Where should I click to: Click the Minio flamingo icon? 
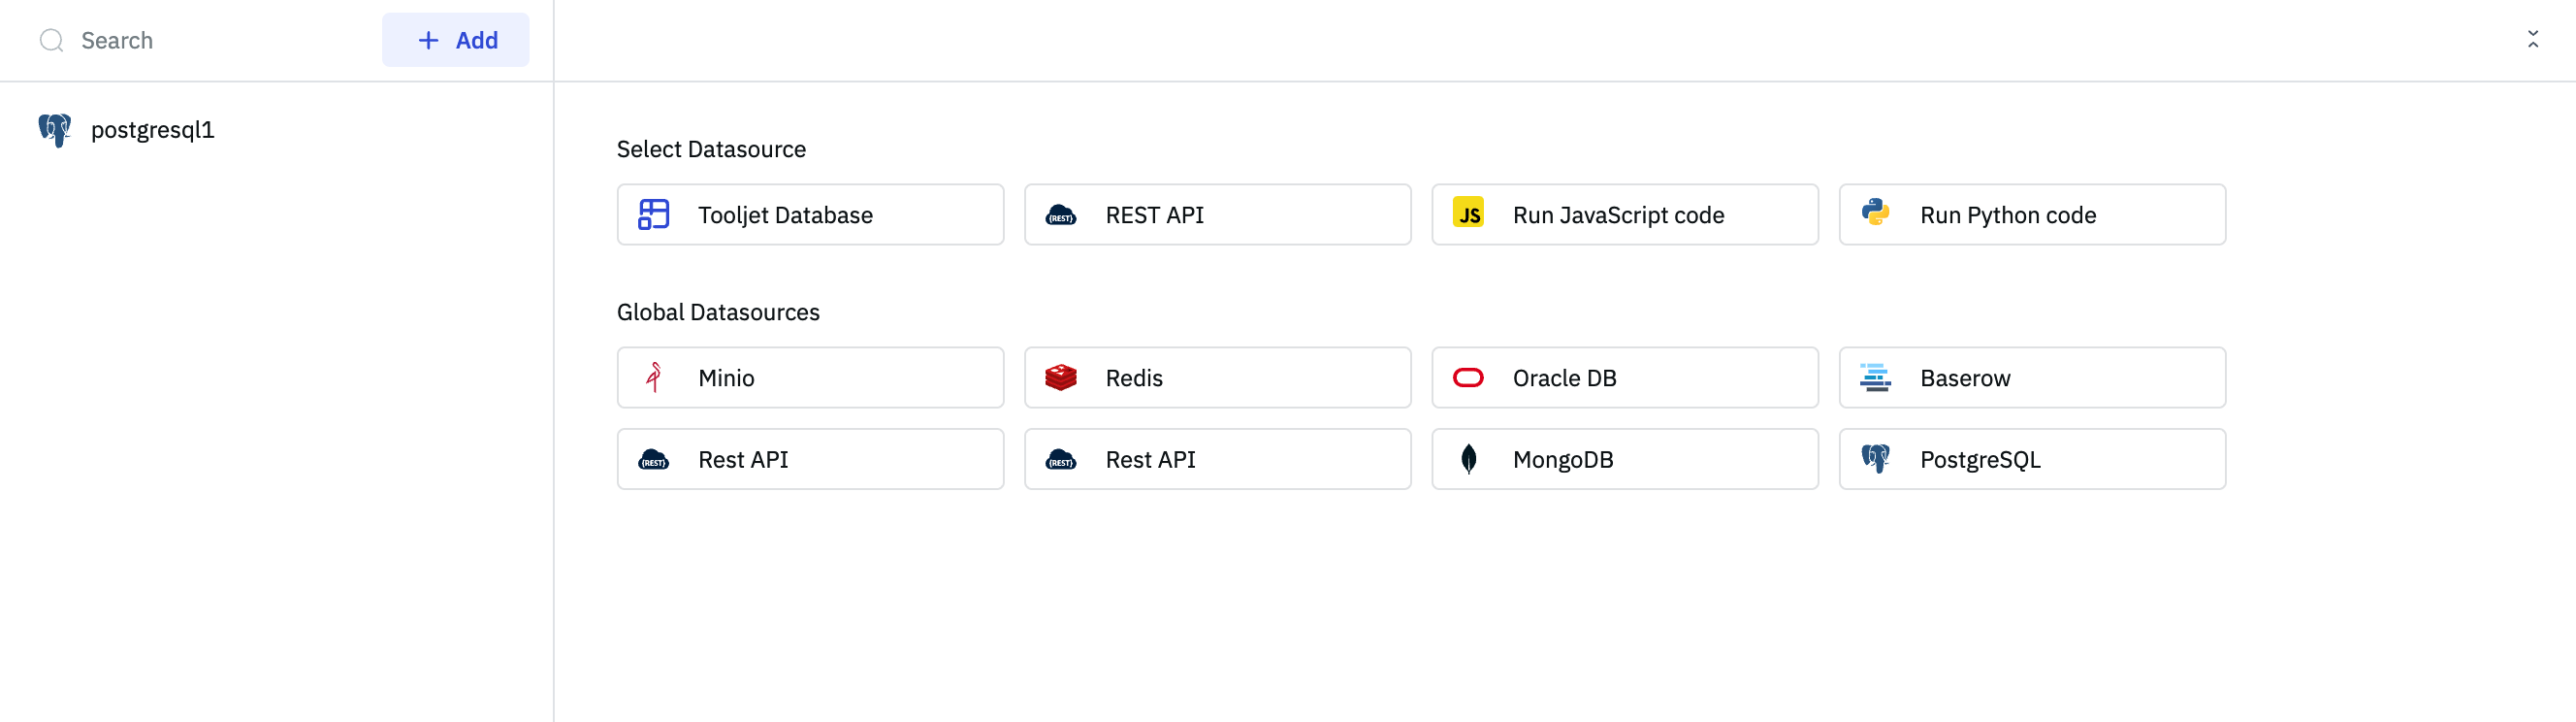(x=654, y=377)
